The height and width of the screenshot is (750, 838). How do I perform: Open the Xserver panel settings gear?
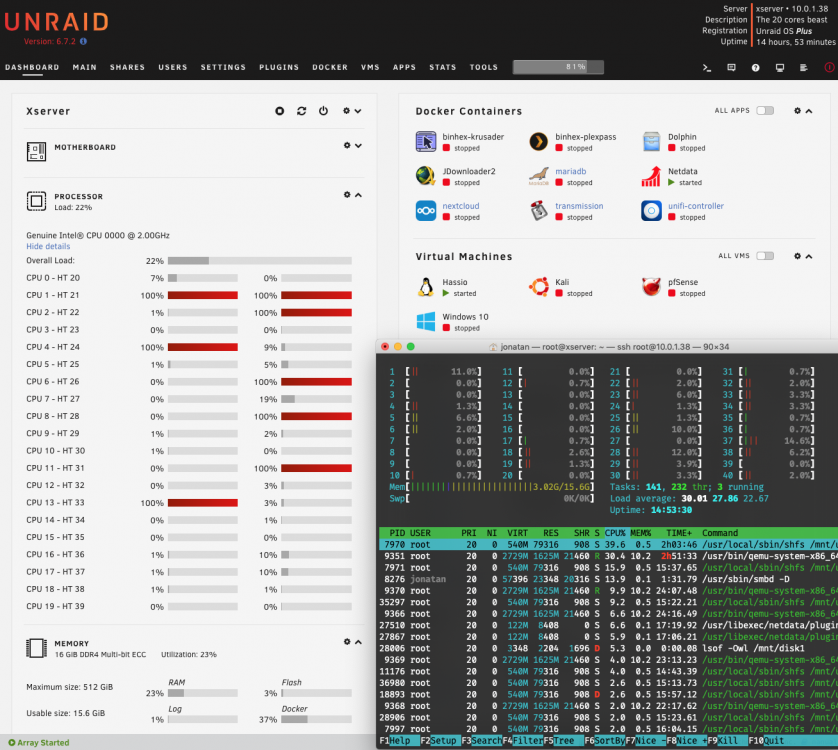(x=346, y=111)
